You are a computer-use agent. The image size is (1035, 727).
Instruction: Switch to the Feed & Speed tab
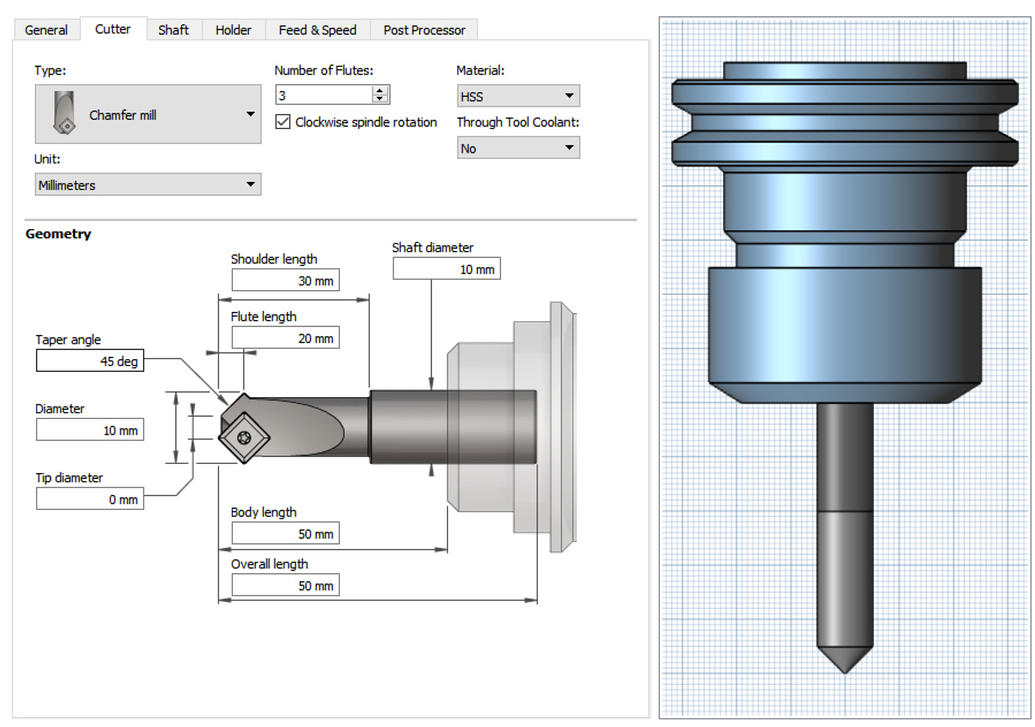coord(317,29)
